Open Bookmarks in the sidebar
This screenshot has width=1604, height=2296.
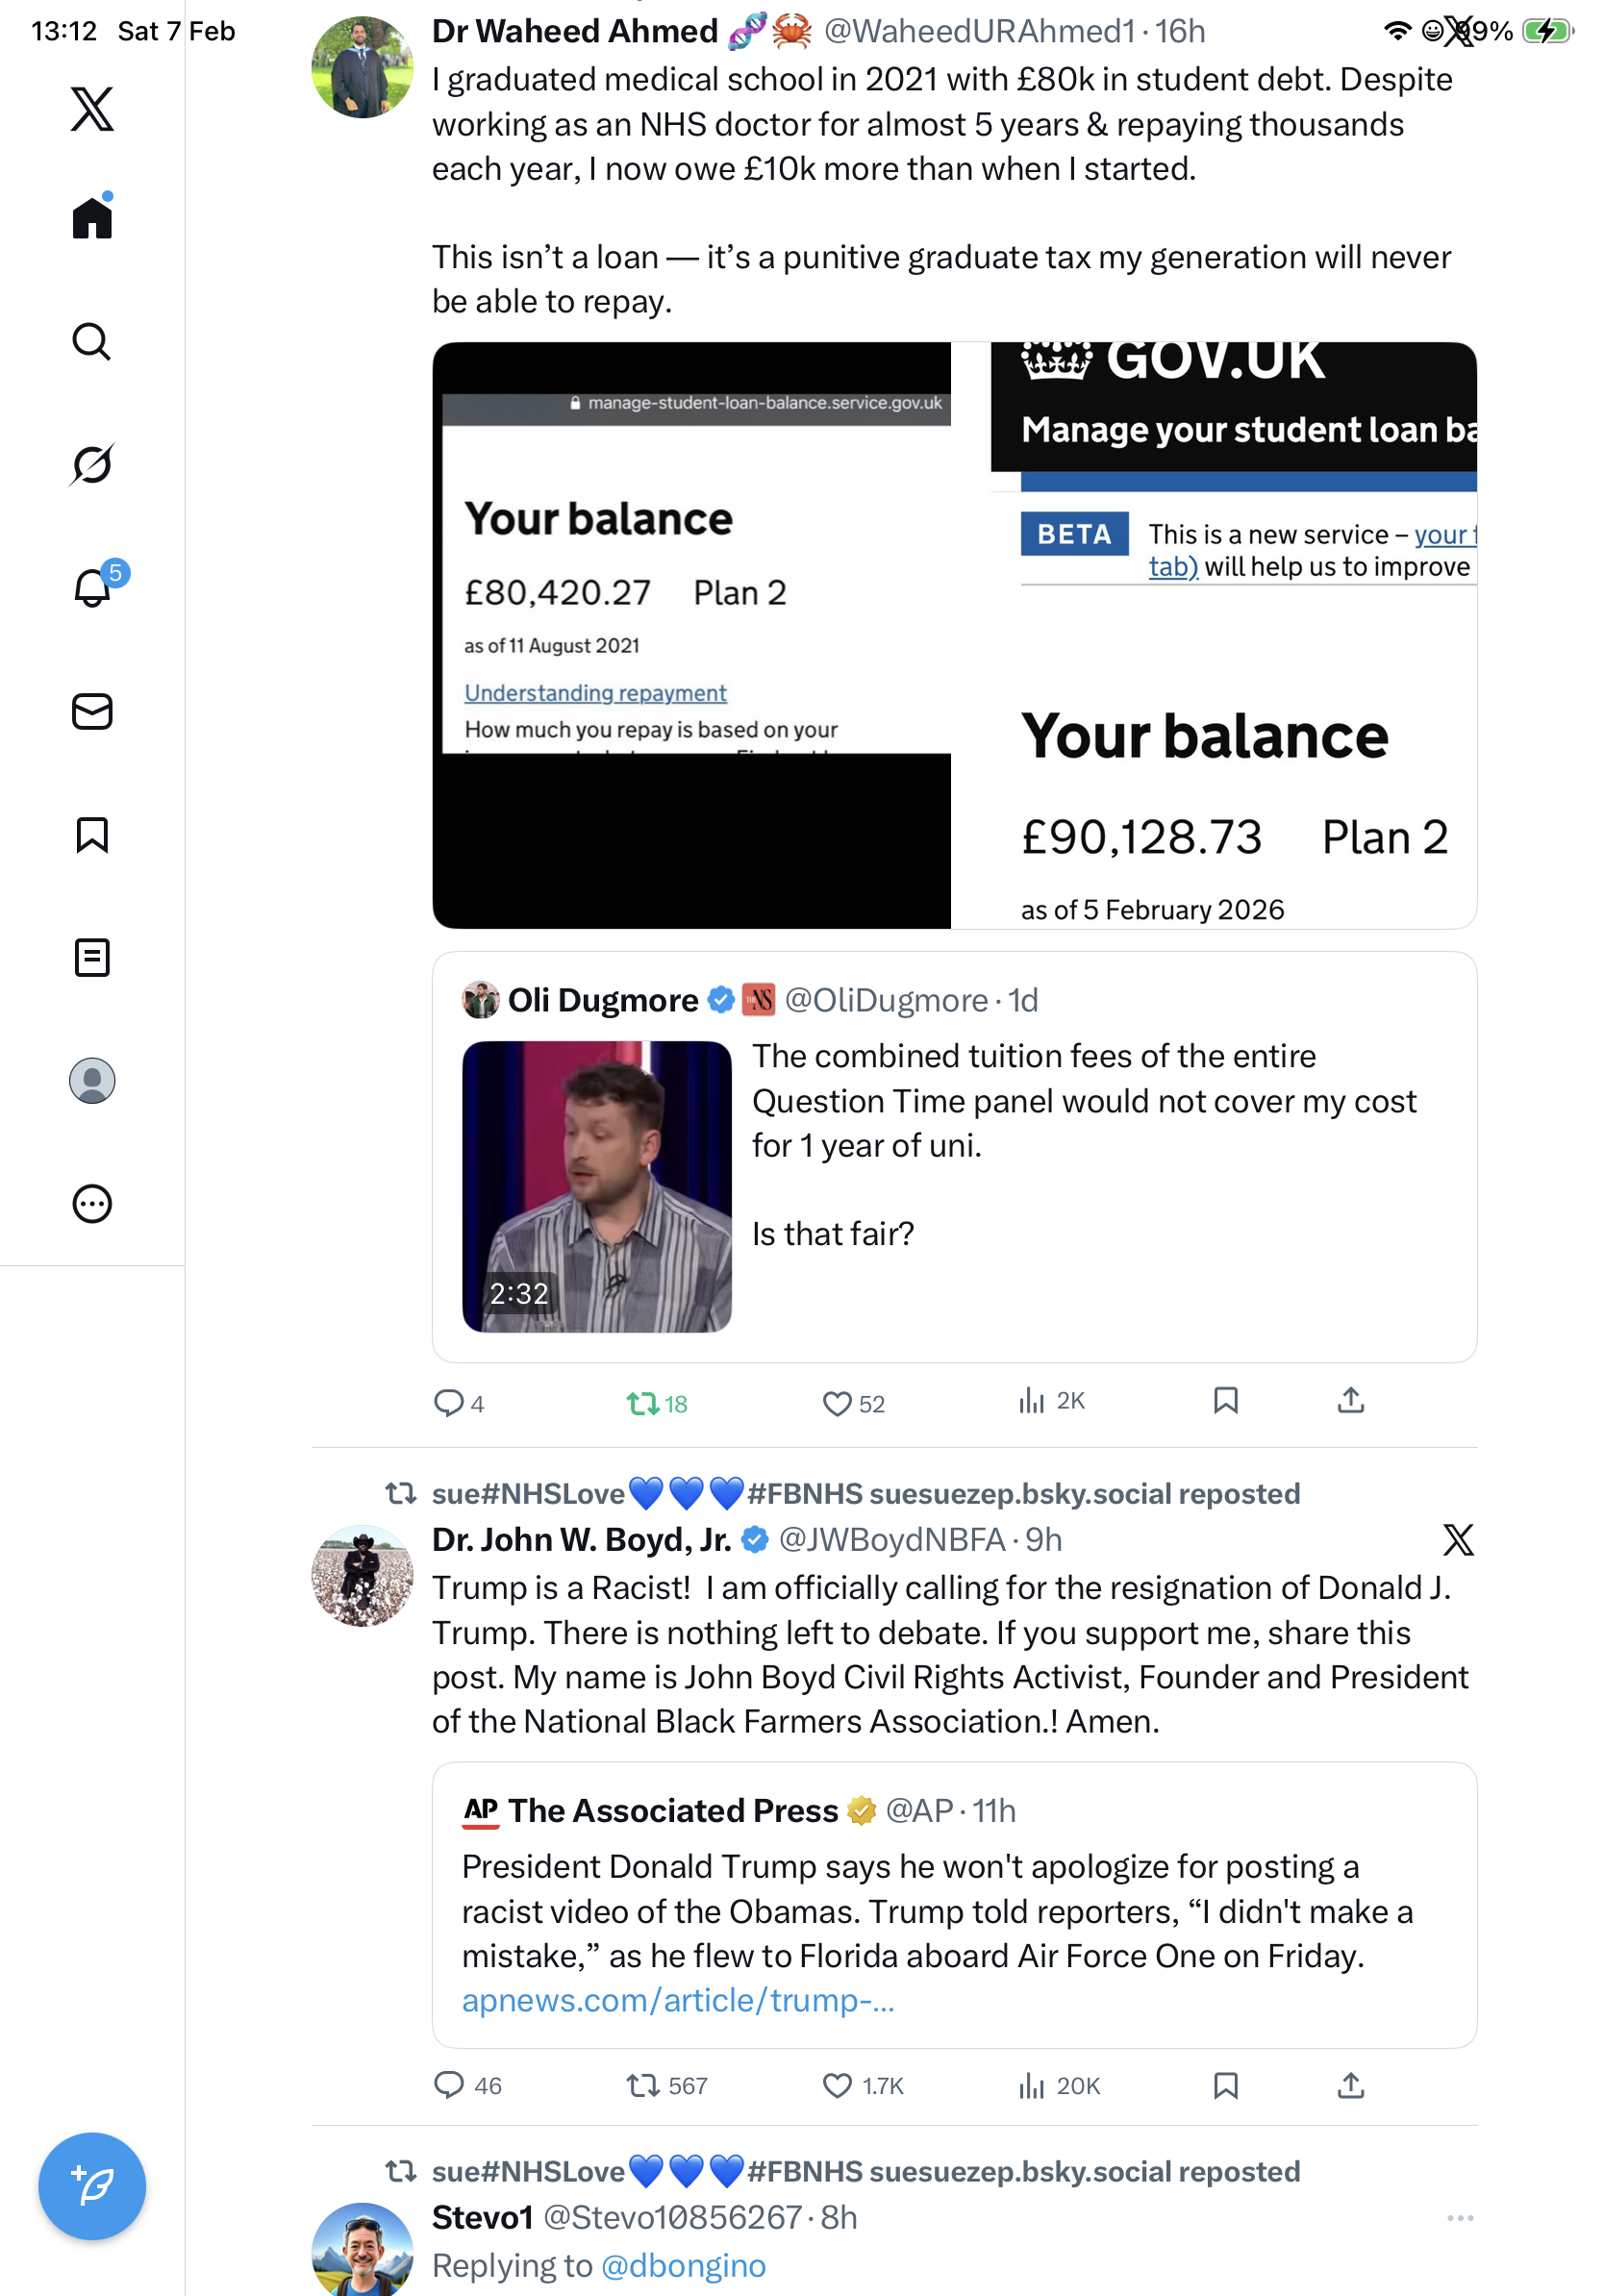pos(92,835)
